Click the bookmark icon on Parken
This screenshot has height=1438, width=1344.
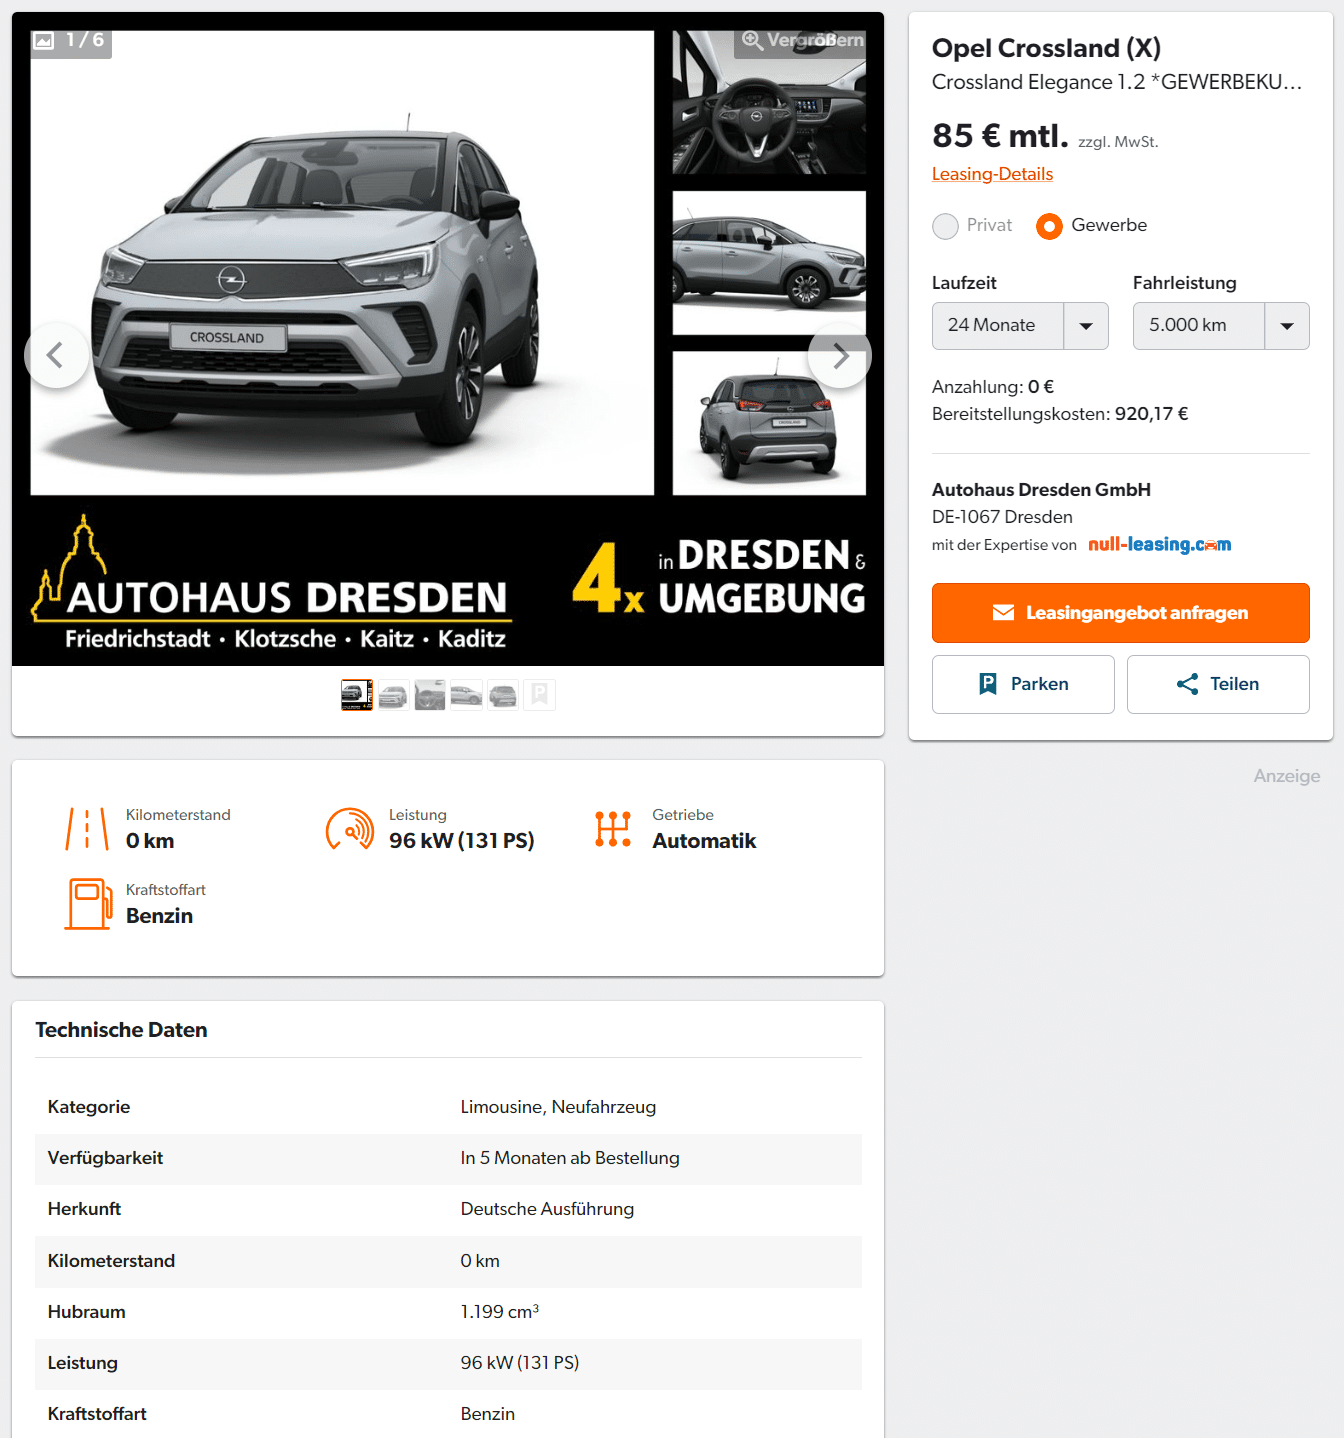click(988, 684)
